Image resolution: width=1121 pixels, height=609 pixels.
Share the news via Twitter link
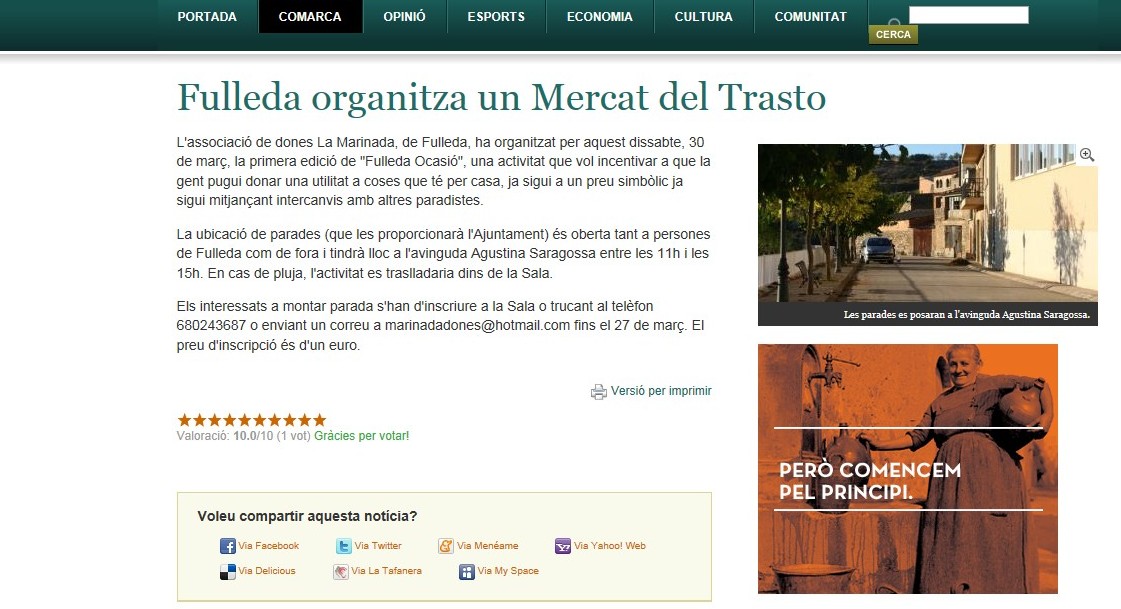(x=377, y=546)
